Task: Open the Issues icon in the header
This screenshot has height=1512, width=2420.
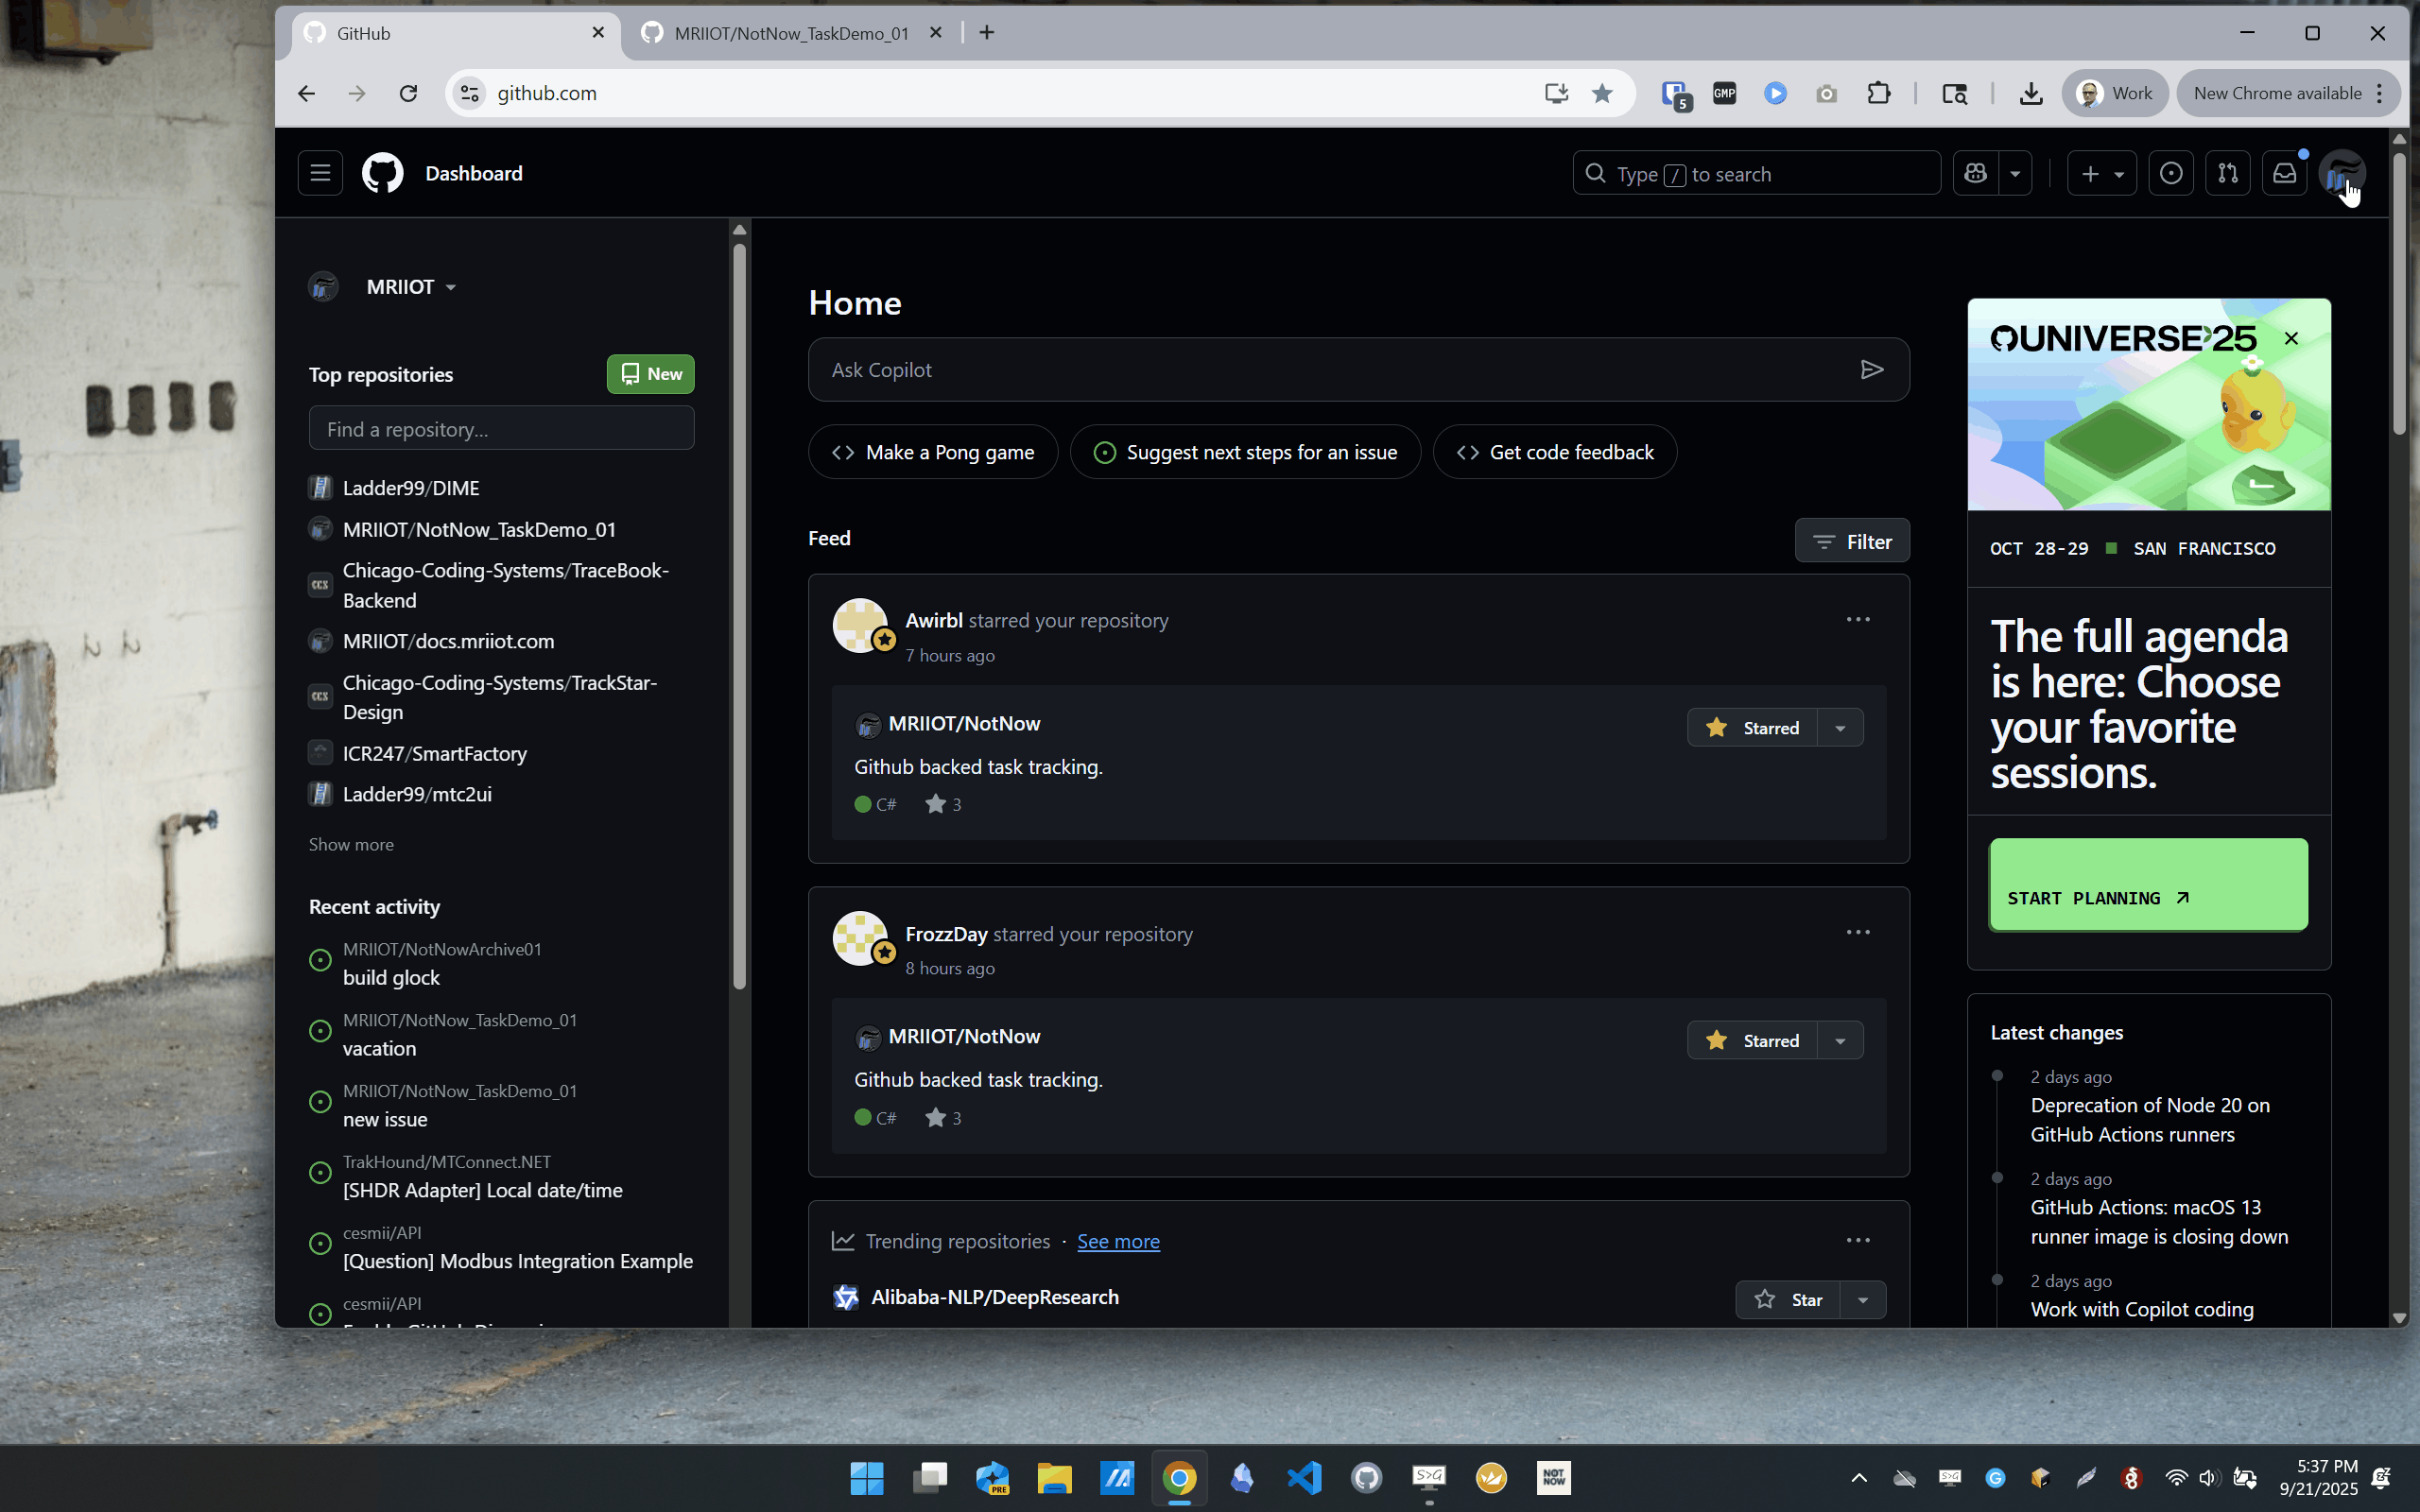Action: (2171, 173)
